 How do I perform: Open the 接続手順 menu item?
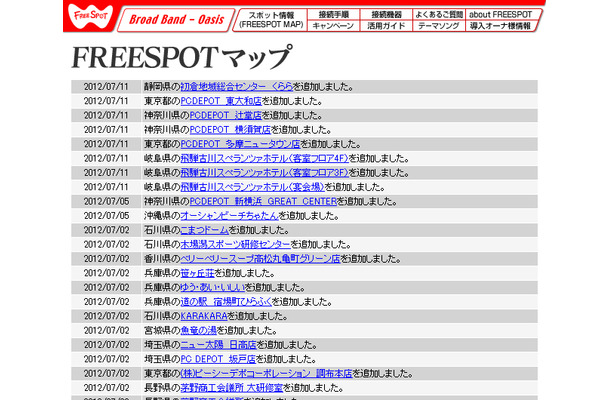[x=333, y=14]
